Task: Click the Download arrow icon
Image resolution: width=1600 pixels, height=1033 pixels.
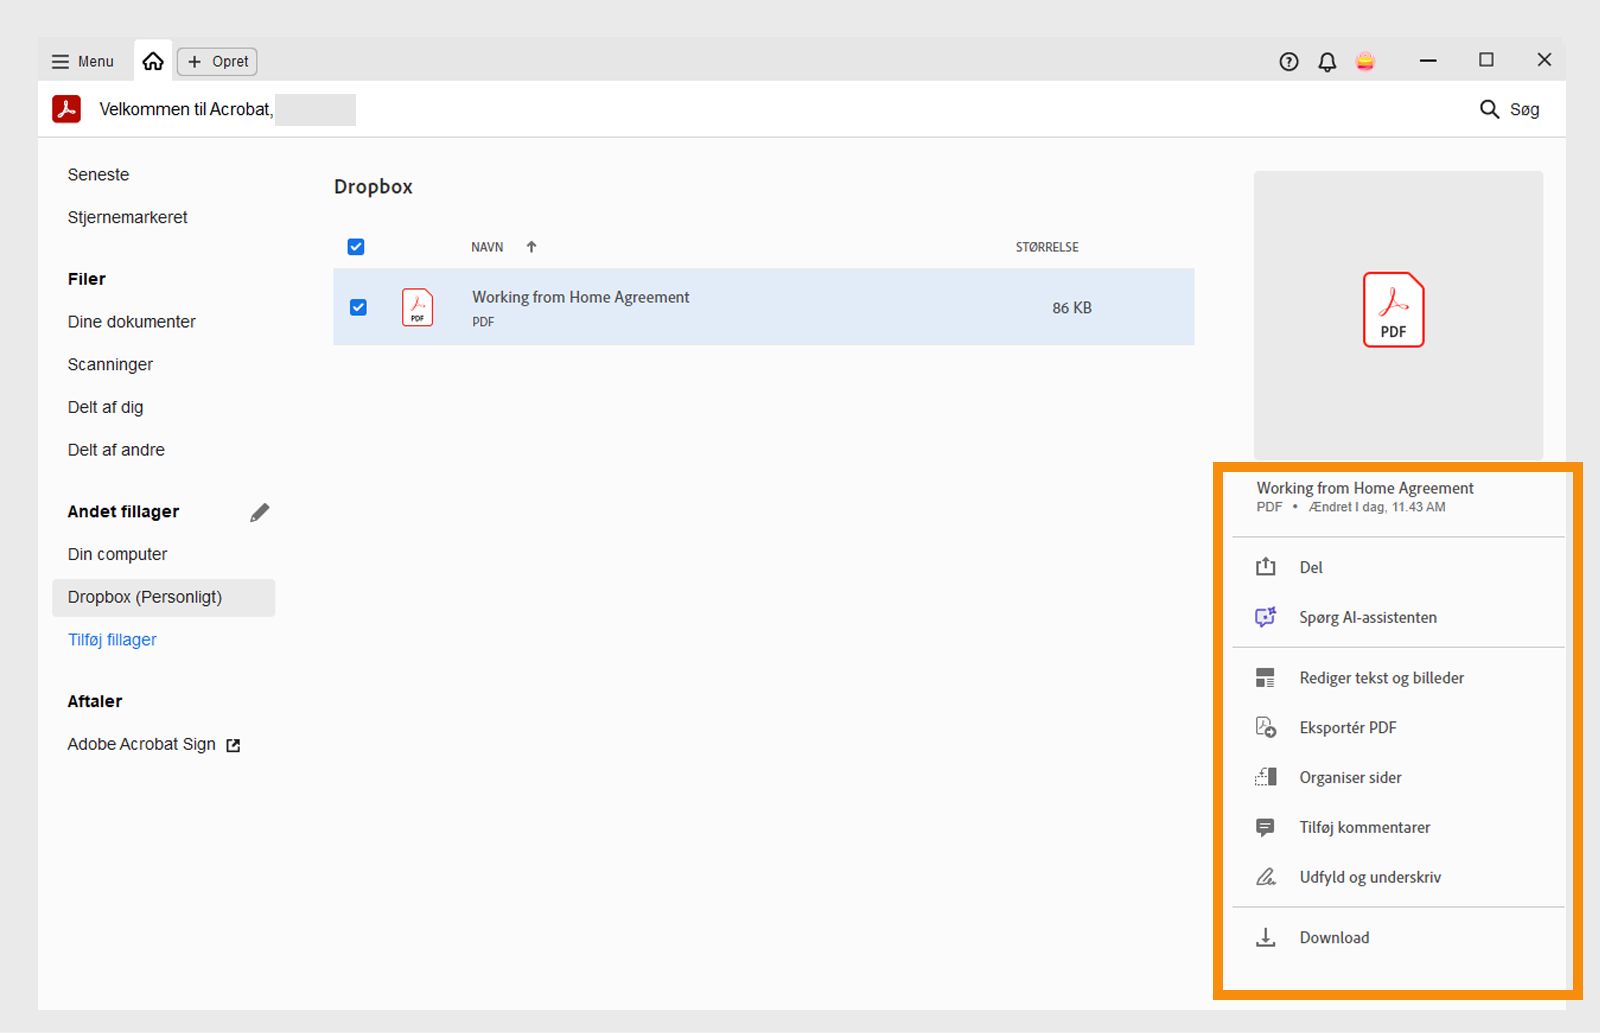Action: (1266, 937)
